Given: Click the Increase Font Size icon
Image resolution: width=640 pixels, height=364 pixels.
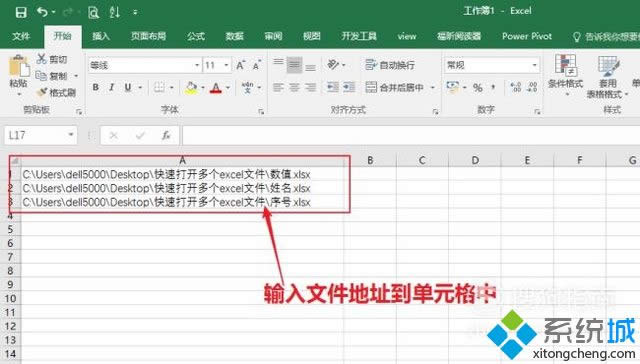Looking at the screenshot, I should (240, 65).
